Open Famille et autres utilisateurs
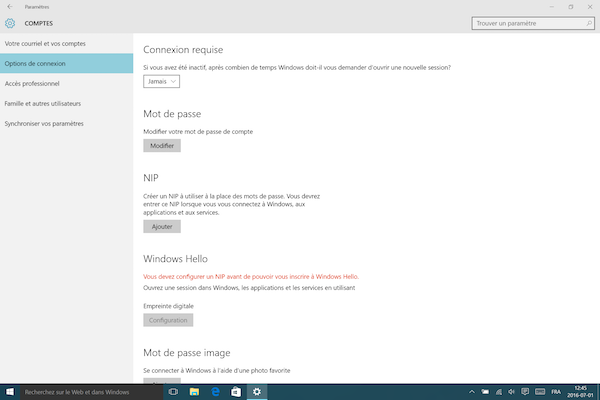Viewport: 600px width, 400px height. click(x=67, y=103)
